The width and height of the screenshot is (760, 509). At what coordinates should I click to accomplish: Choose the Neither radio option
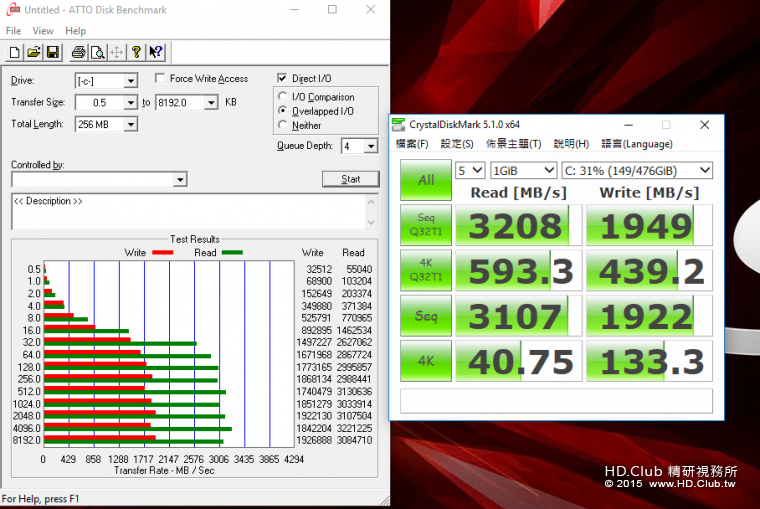click(x=284, y=125)
